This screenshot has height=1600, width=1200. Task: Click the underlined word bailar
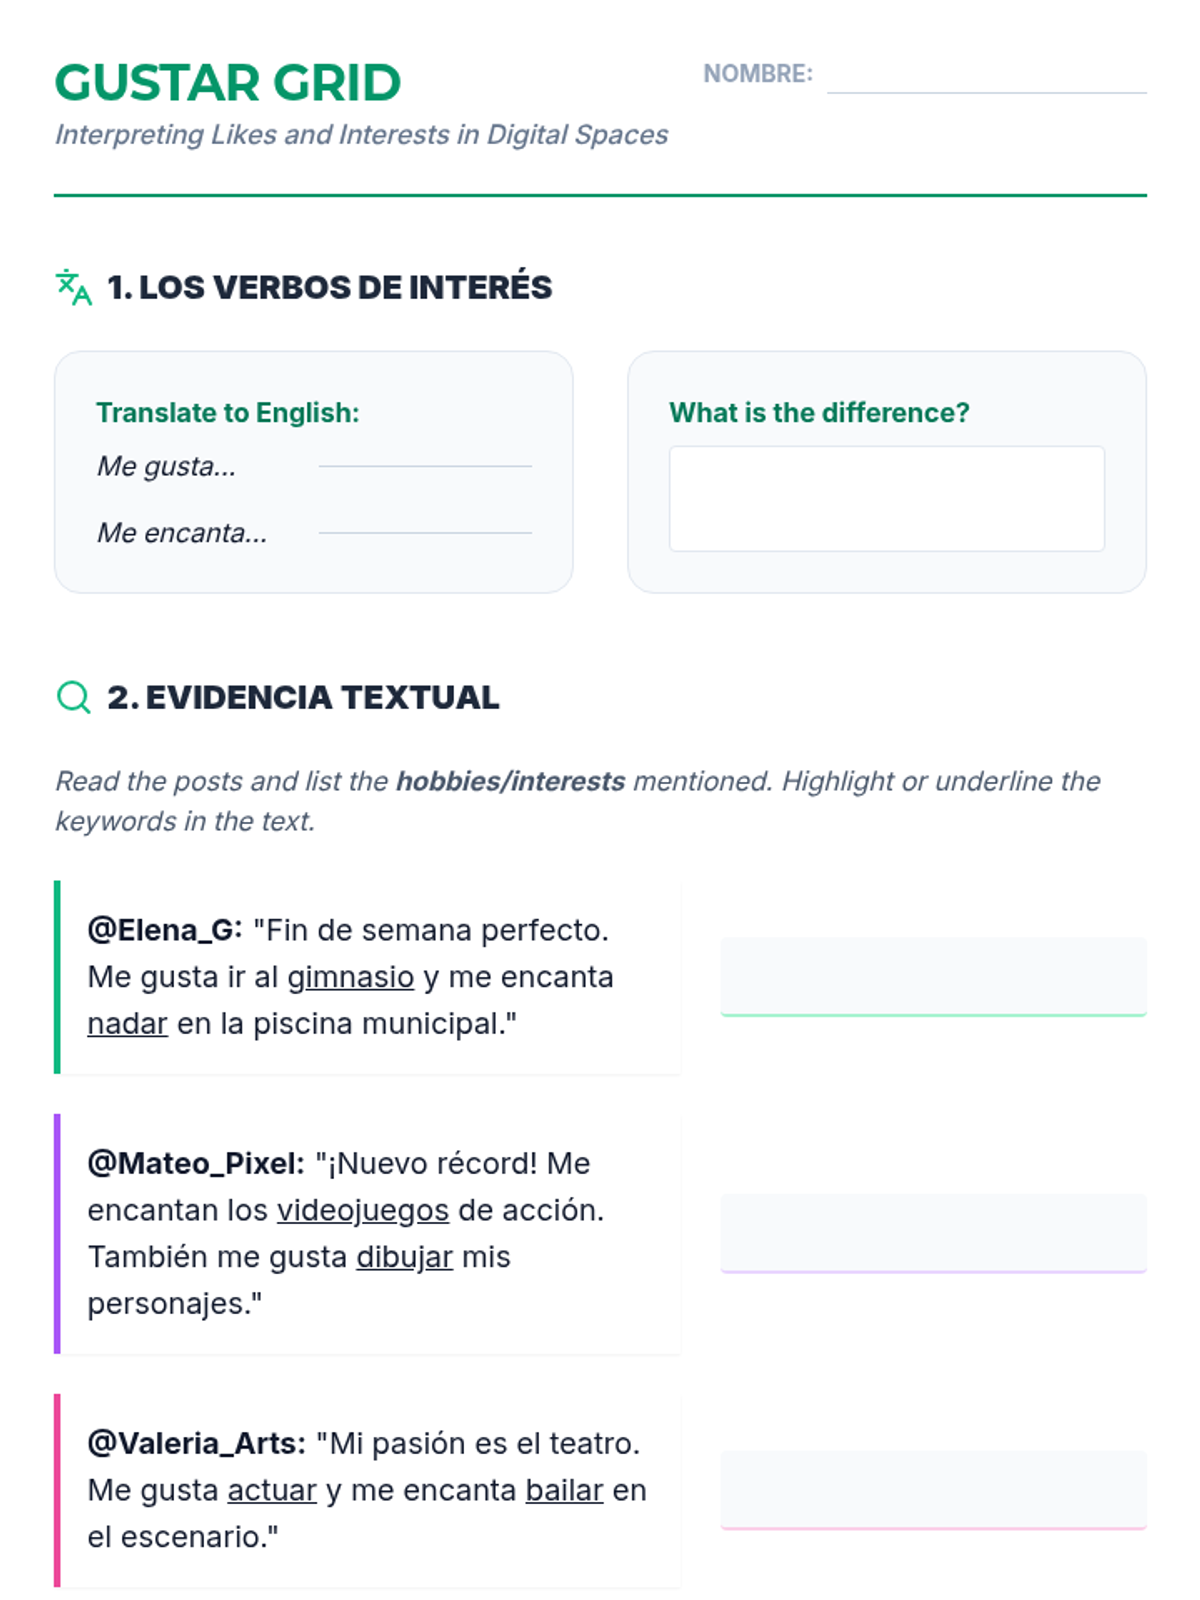[564, 1490]
